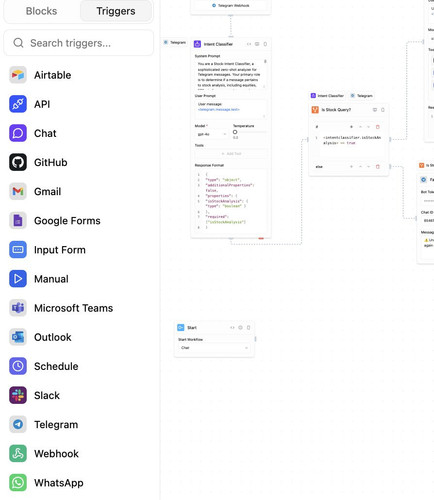Toggle code view on the Start block
The image size is (434, 500).
coord(232,327)
